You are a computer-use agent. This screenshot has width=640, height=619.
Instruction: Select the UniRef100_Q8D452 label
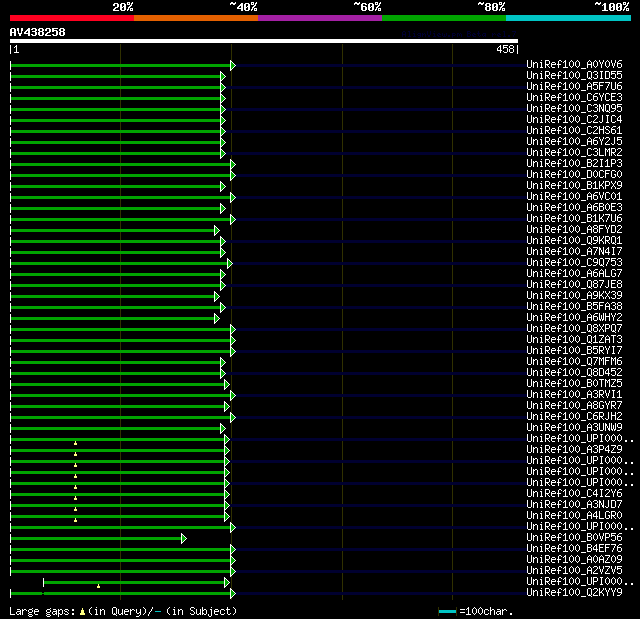[x=574, y=373]
